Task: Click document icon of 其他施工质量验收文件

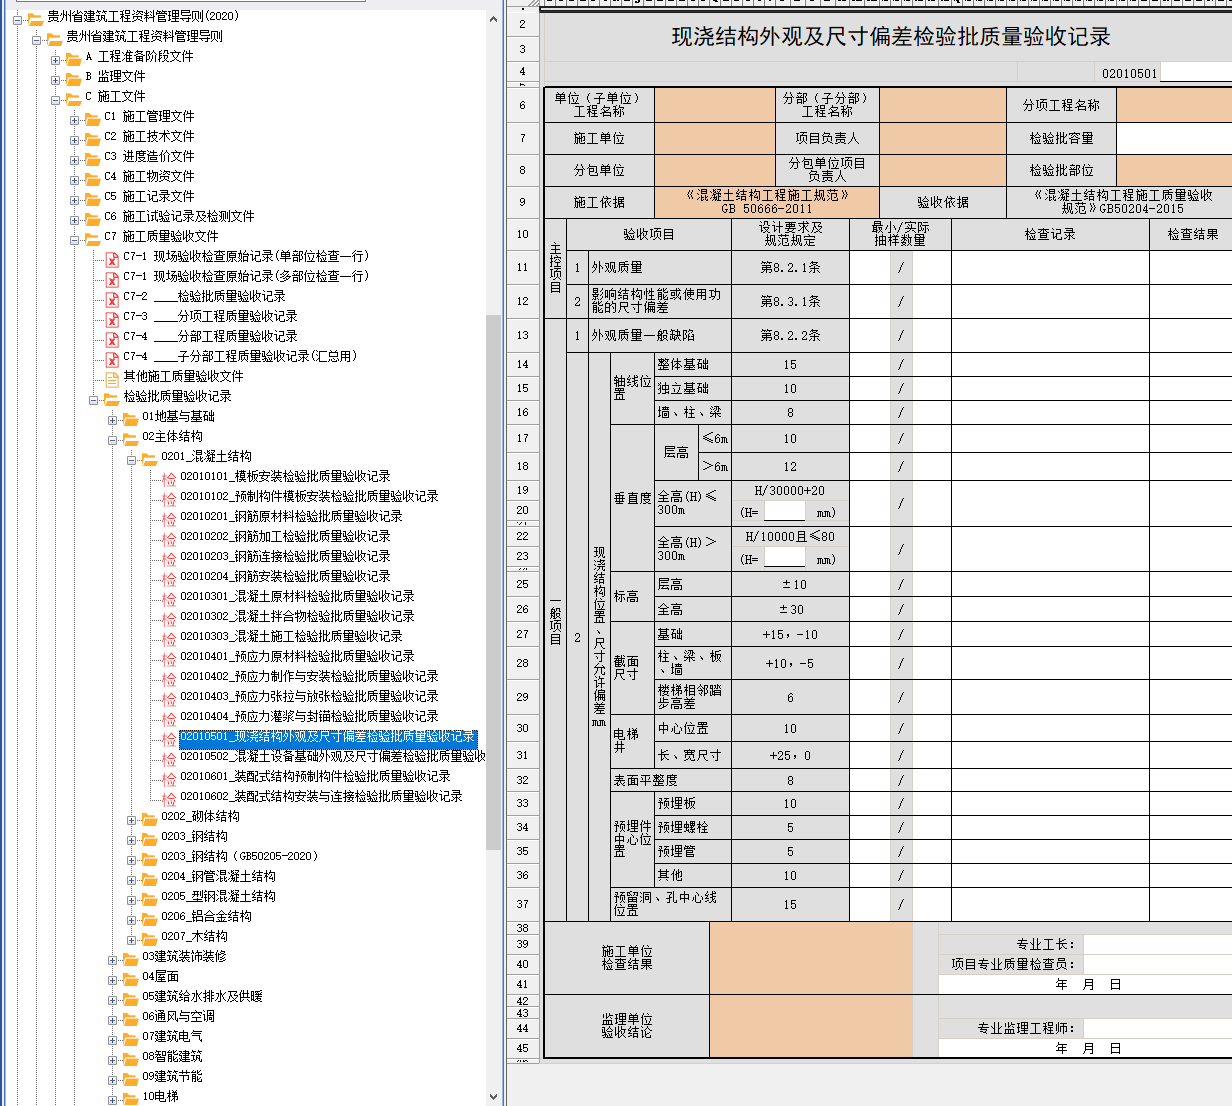Action: (112, 378)
